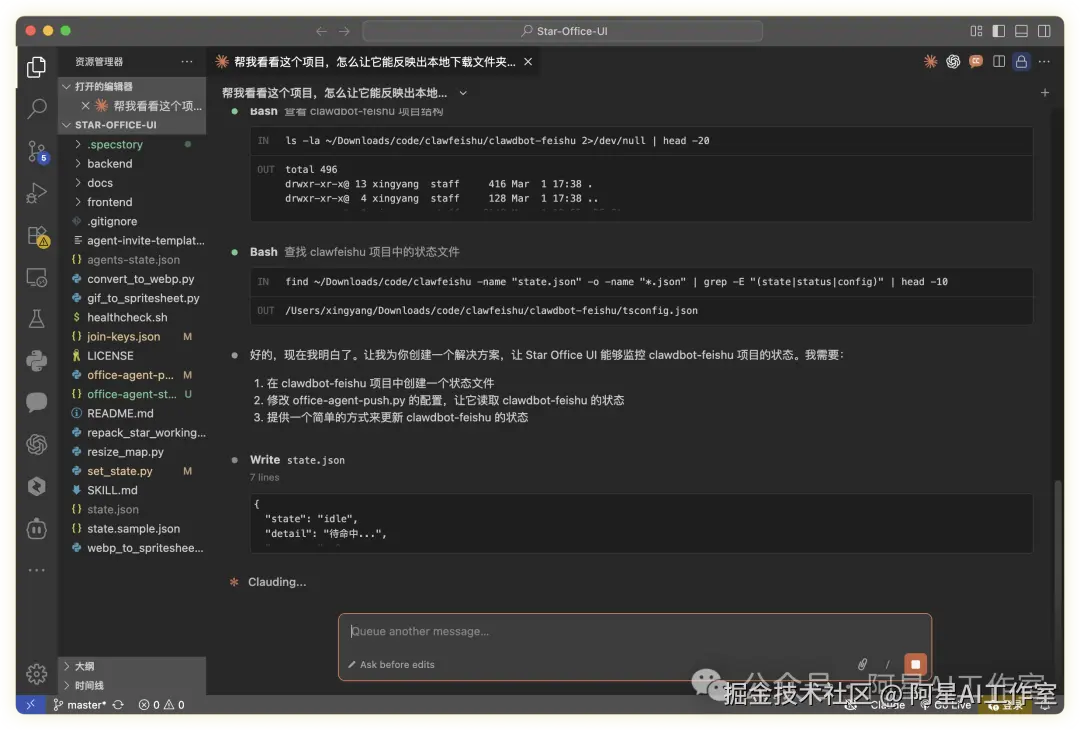The image size is (1080, 730).
Task: Open SKILL.md file
Action: pyautogui.click(x=132, y=490)
